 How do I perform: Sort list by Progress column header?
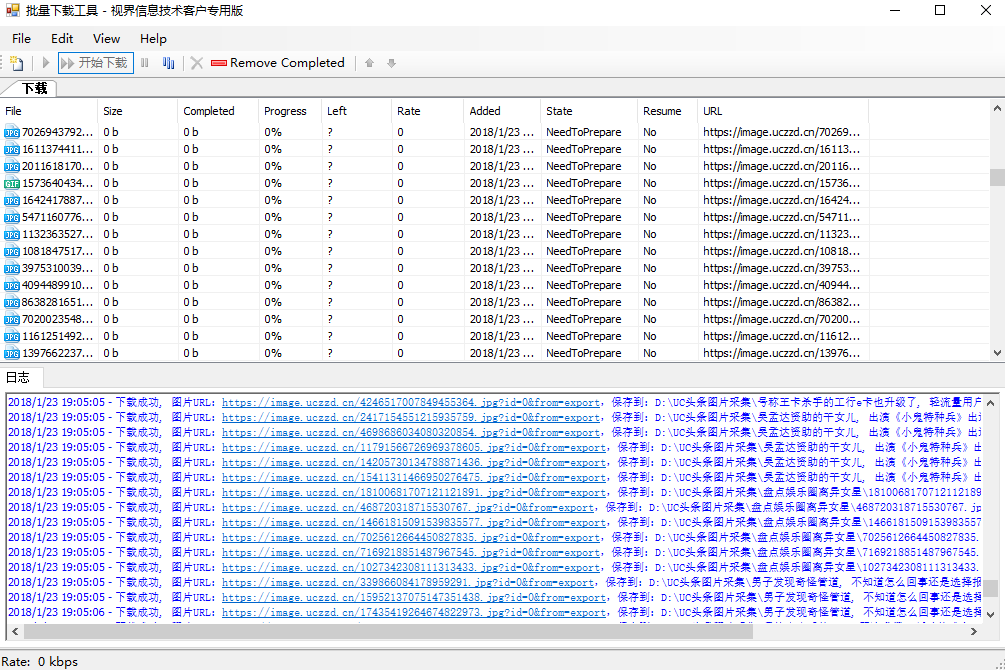285,111
